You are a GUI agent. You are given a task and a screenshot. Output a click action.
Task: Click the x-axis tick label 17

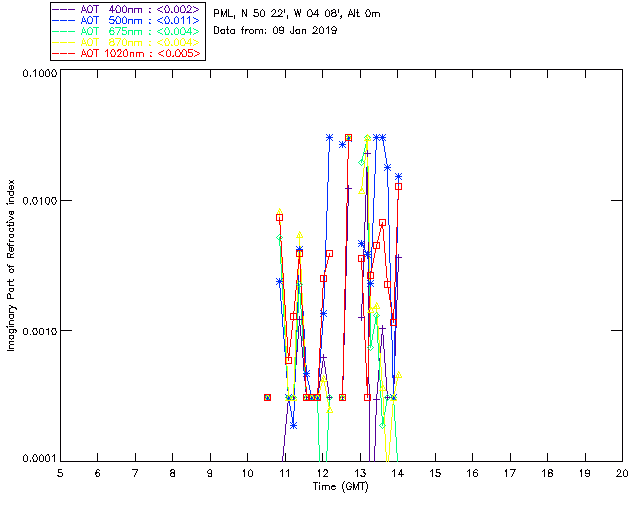[x=510, y=473]
